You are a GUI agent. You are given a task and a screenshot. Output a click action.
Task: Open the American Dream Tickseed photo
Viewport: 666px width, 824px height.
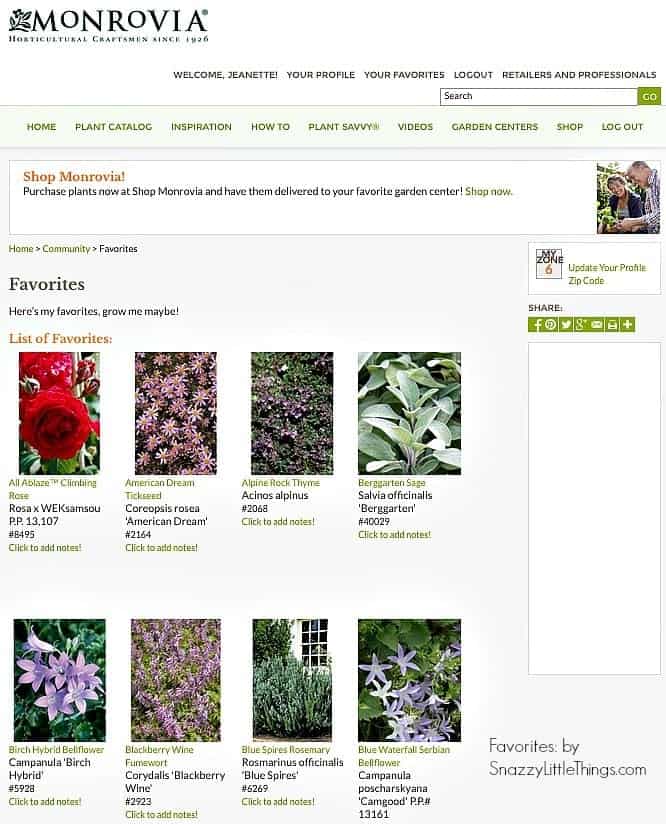pos(176,413)
